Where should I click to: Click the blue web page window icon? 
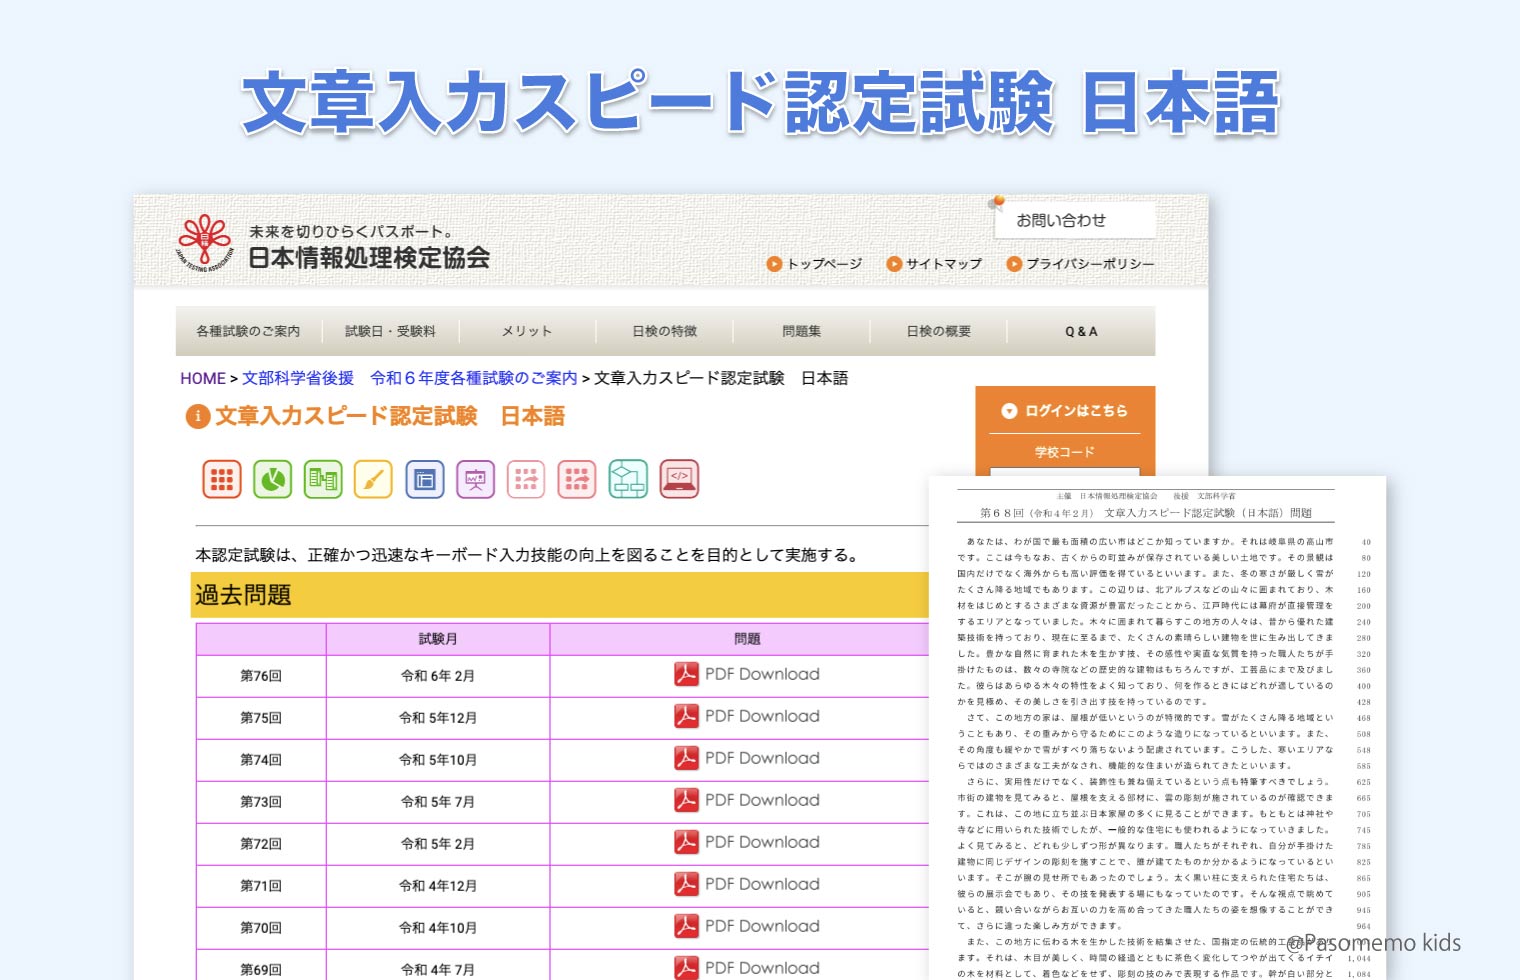click(425, 480)
